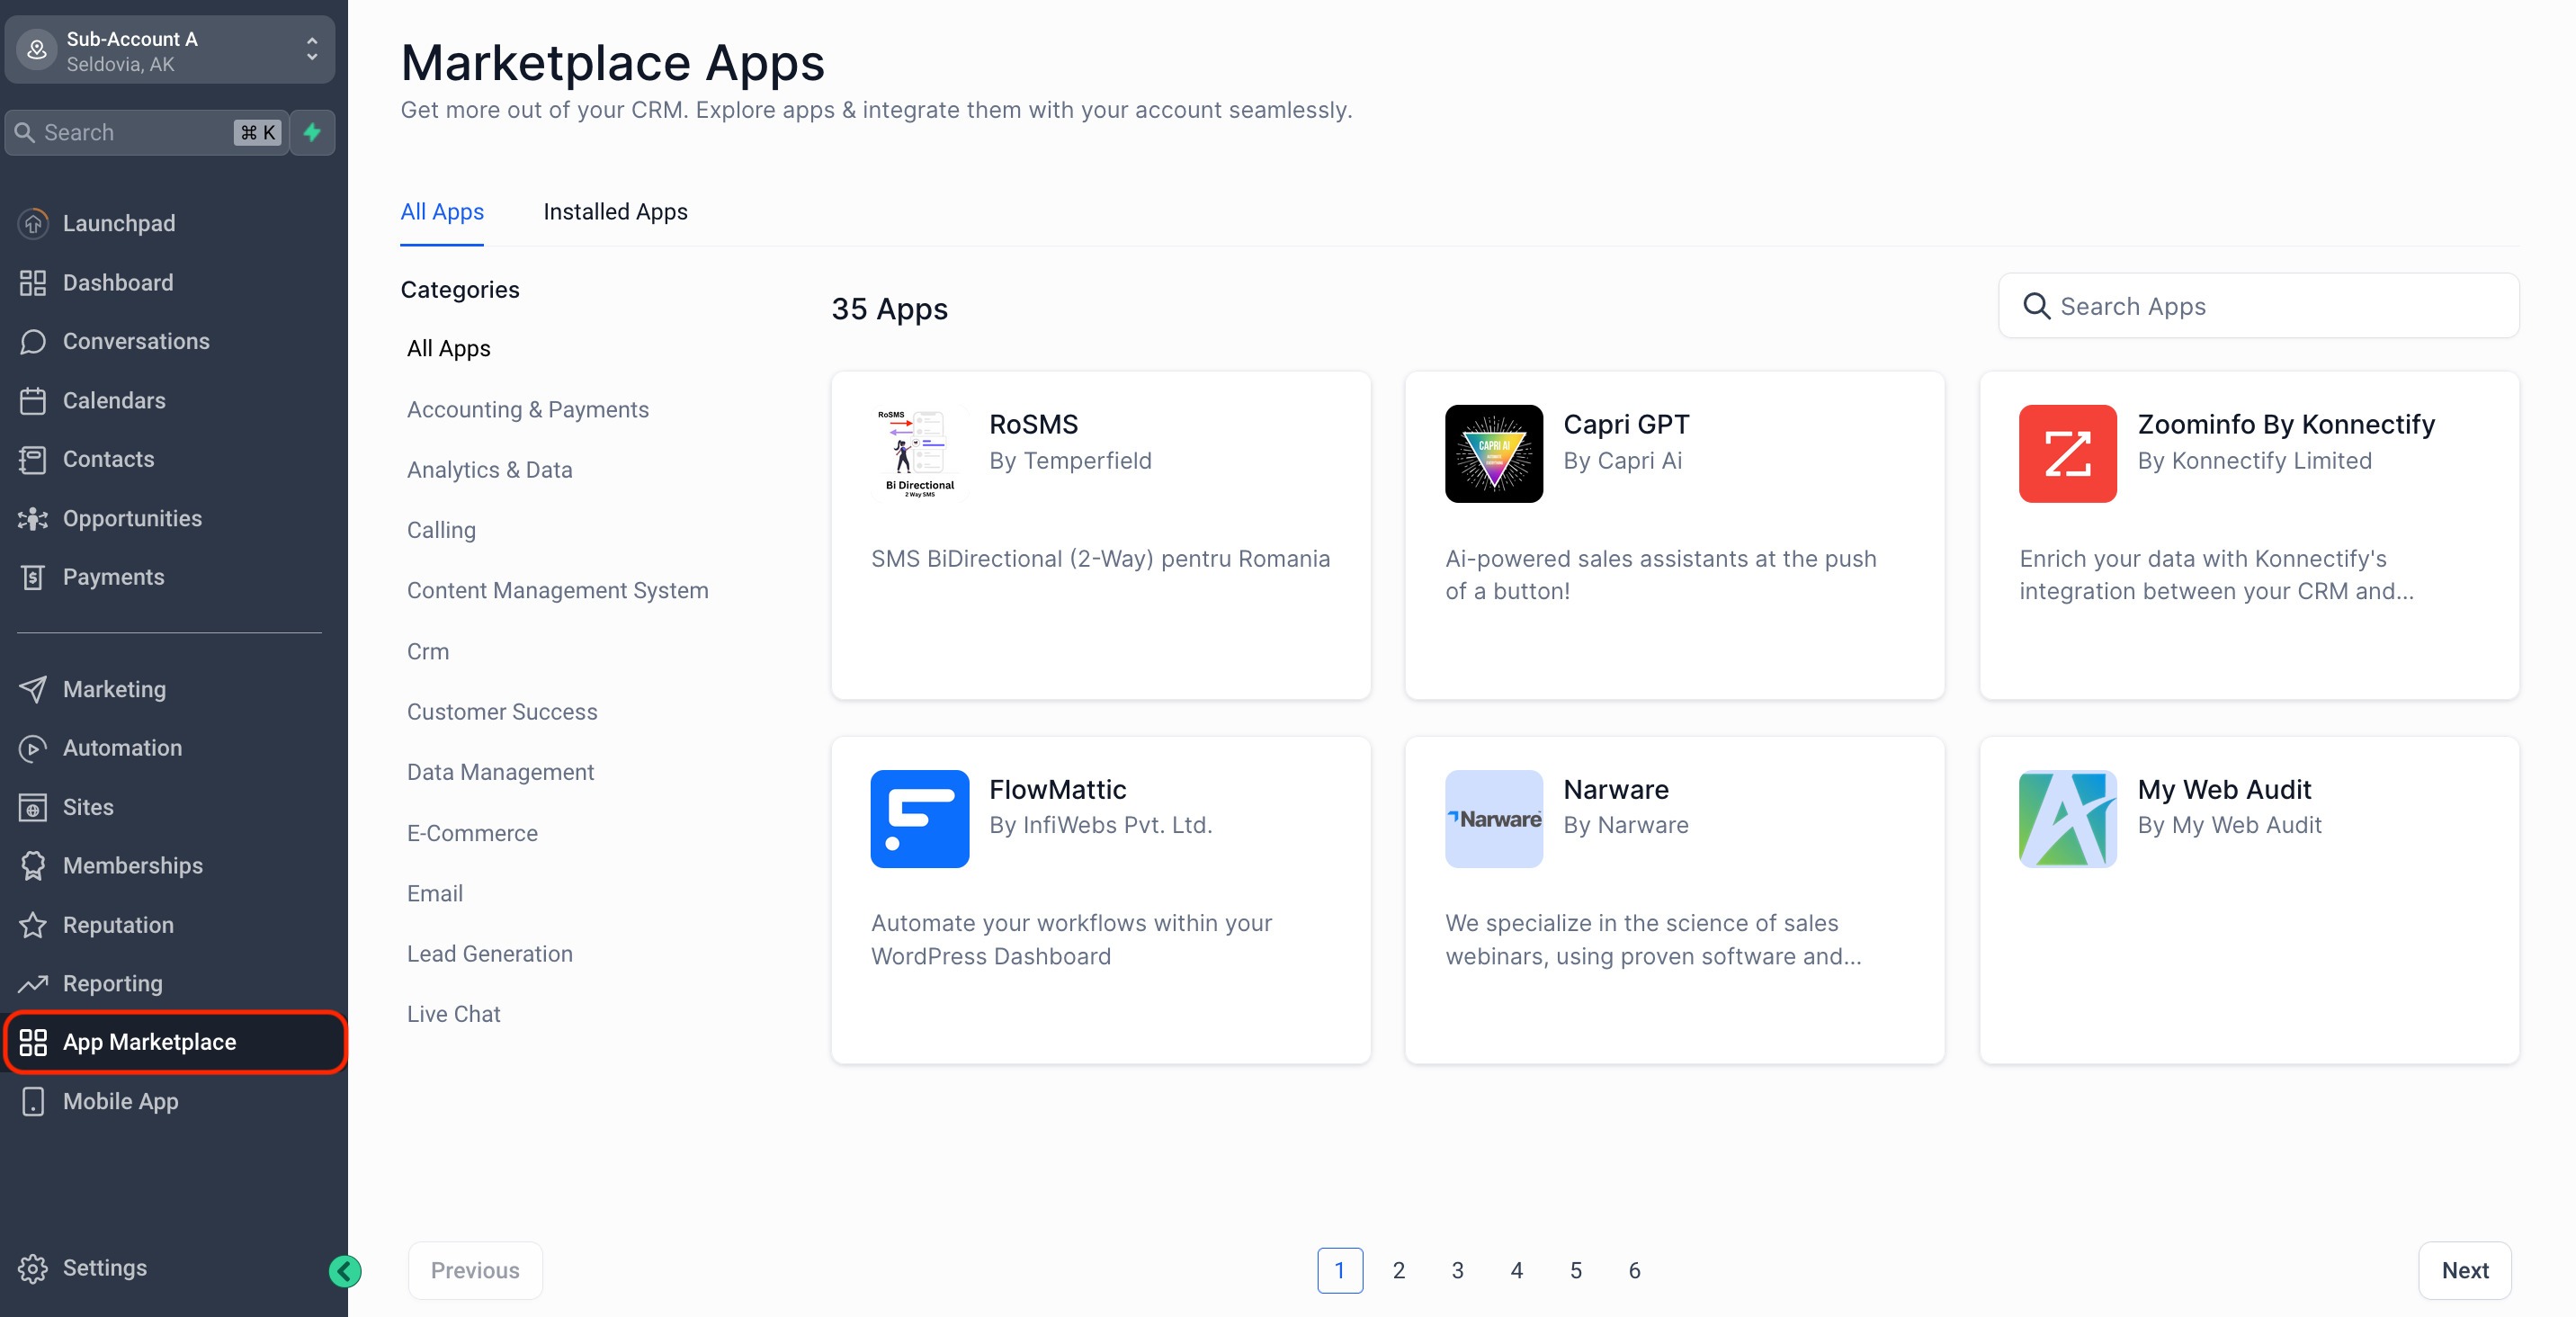Filter by Accounting & Payments category
The image size is (2576, 1317).
(x=527, y=409)
